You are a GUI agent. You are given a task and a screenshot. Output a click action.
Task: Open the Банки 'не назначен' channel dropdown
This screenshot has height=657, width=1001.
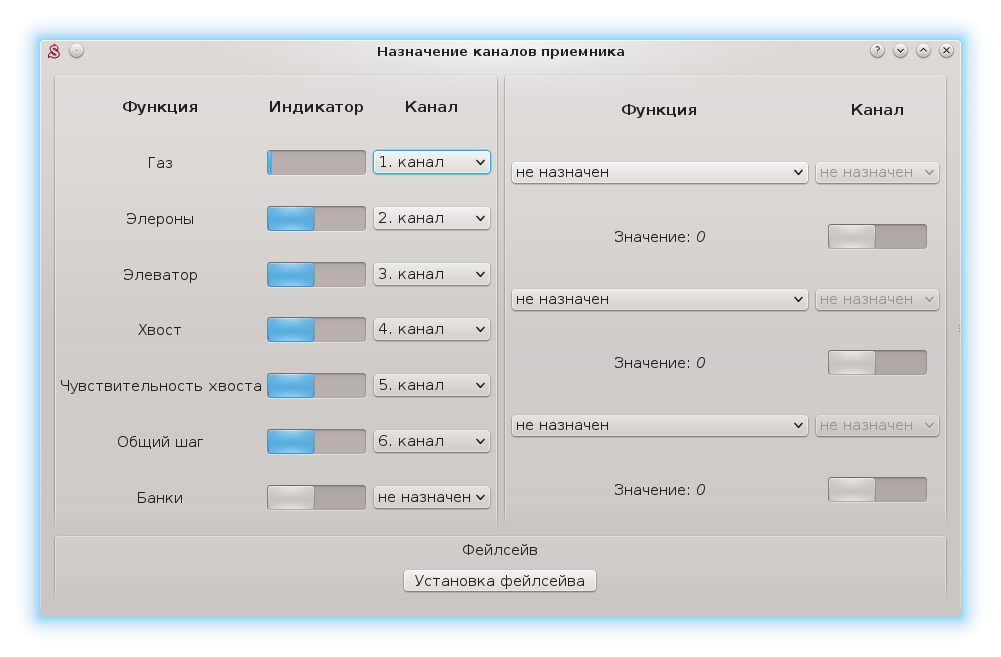[431, 497]
